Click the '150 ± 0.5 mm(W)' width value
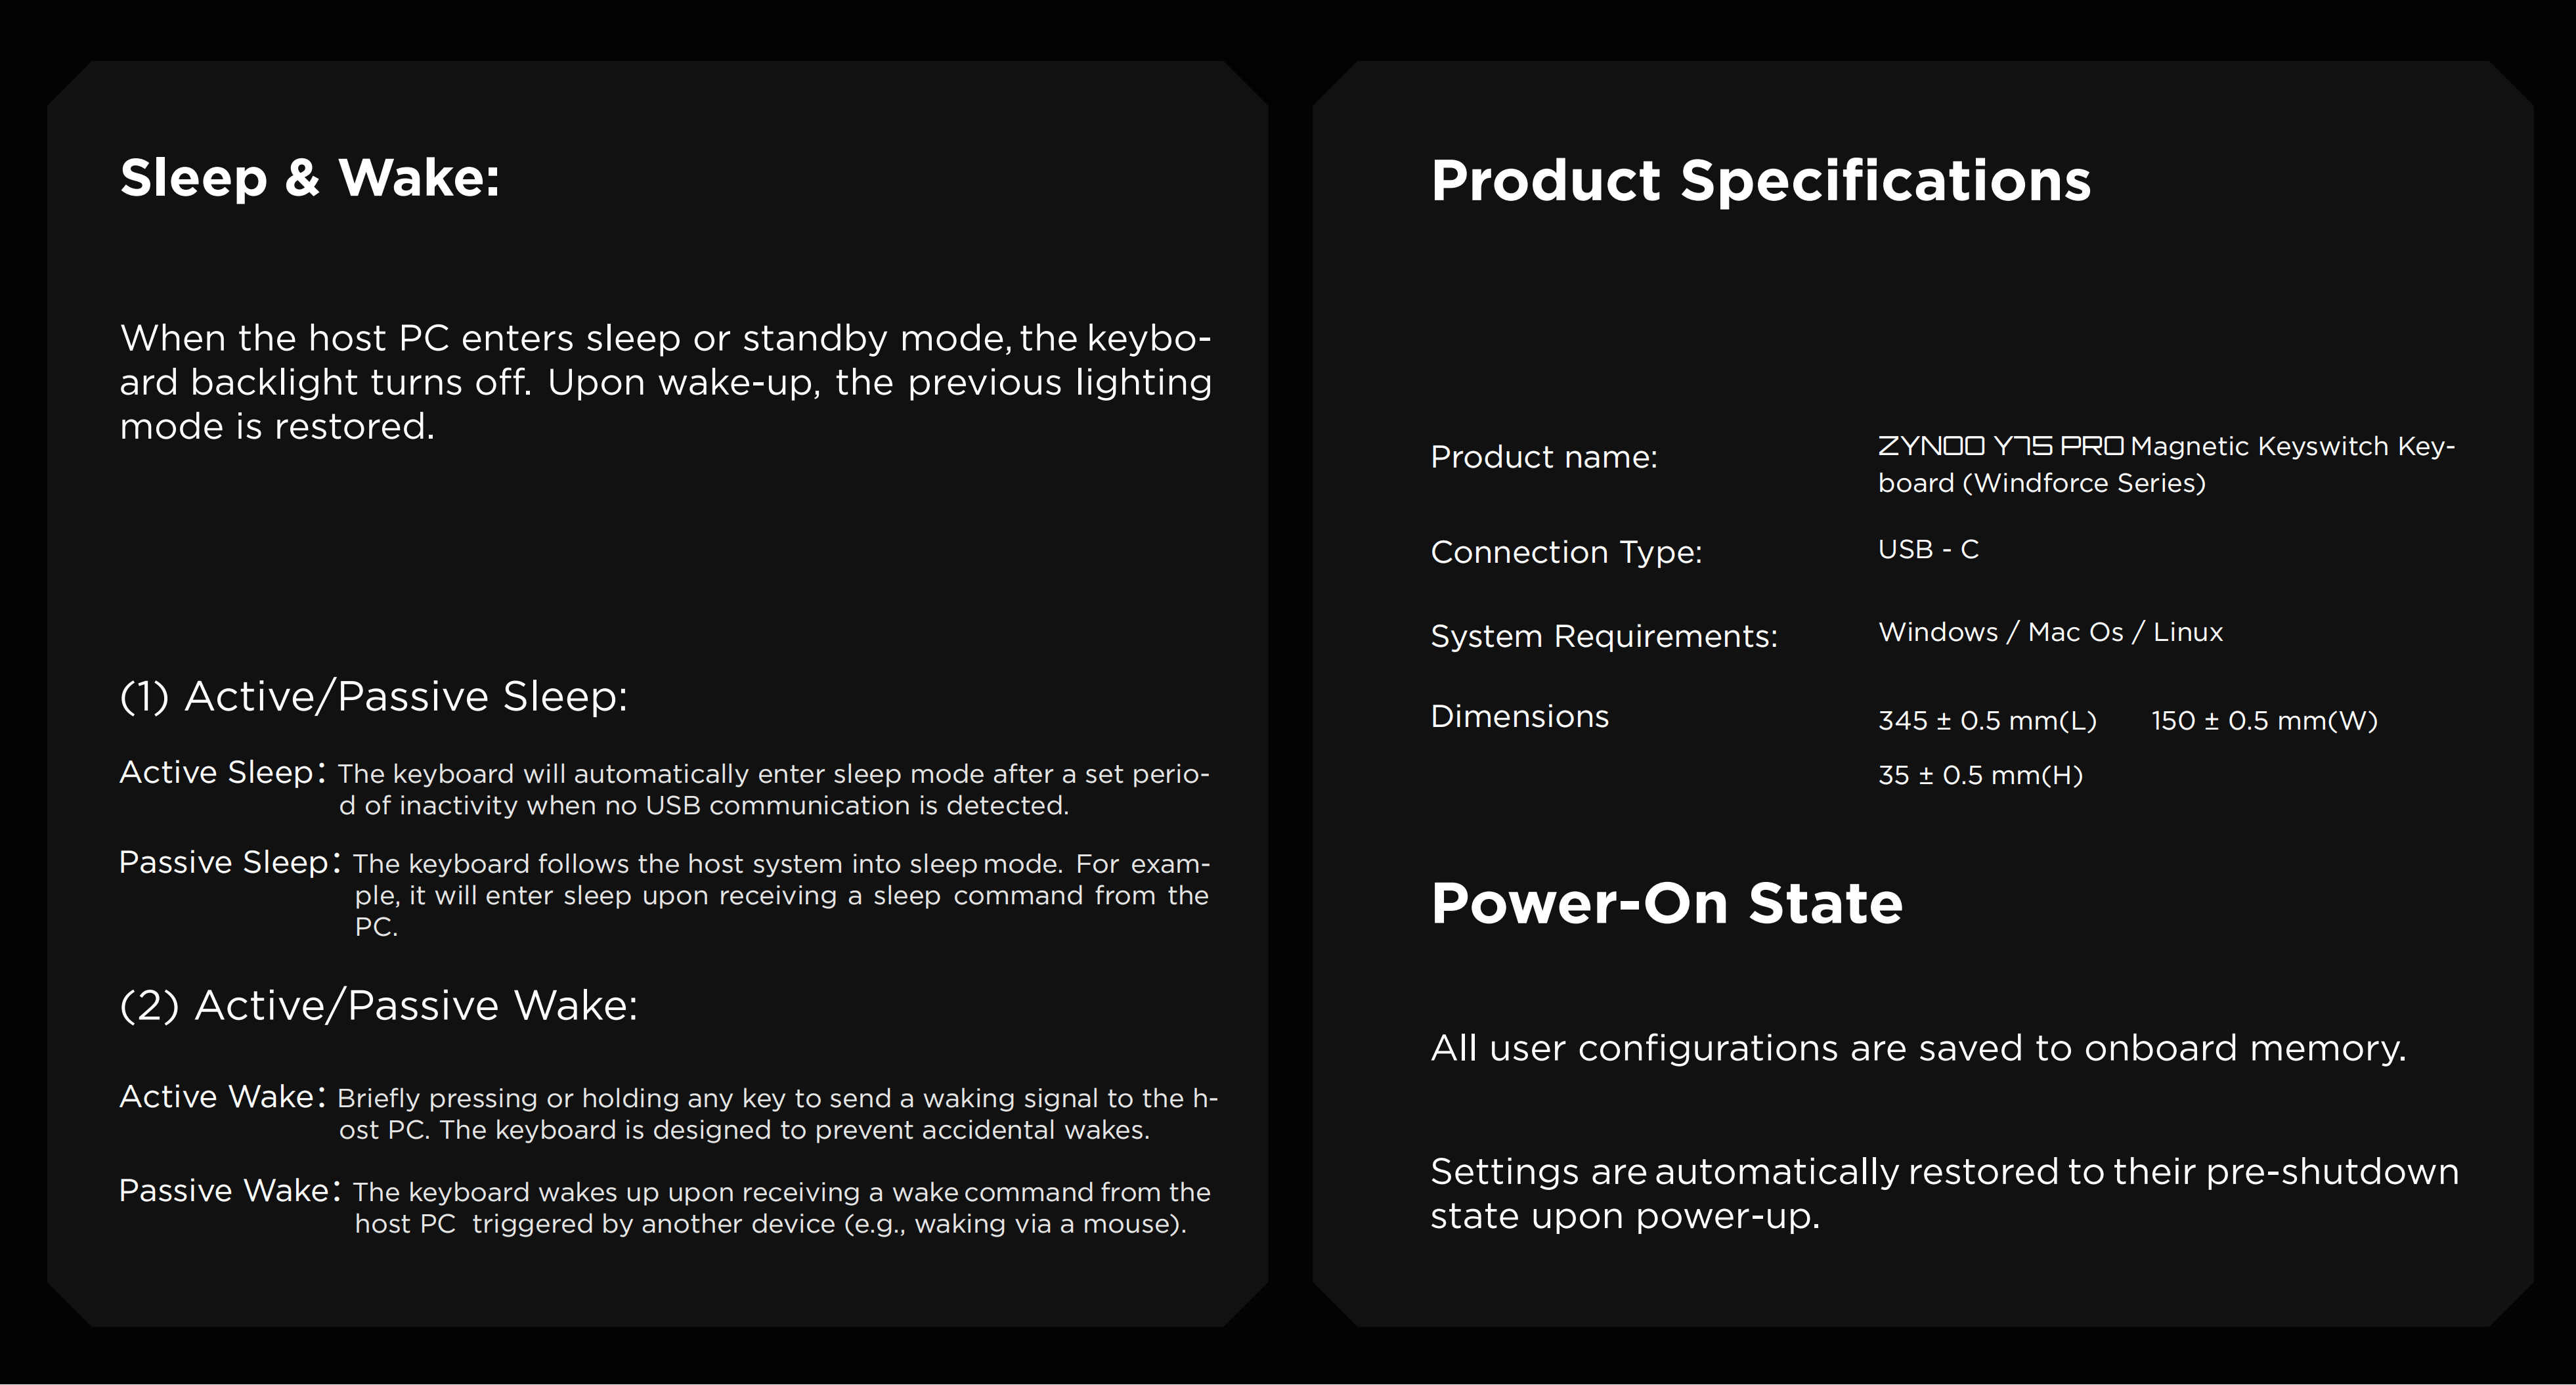This screenshot has width=2576, height=1385. point(2263,721)
